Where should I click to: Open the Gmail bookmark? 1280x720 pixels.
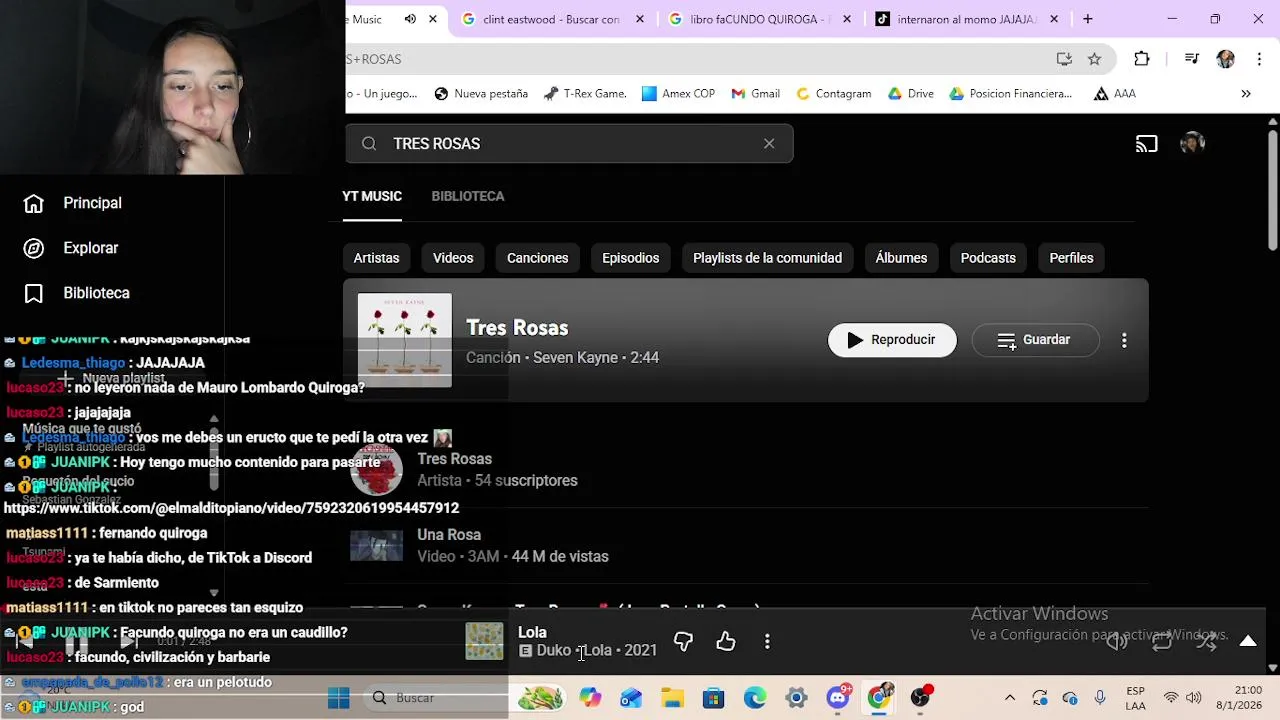click(755, 94)
